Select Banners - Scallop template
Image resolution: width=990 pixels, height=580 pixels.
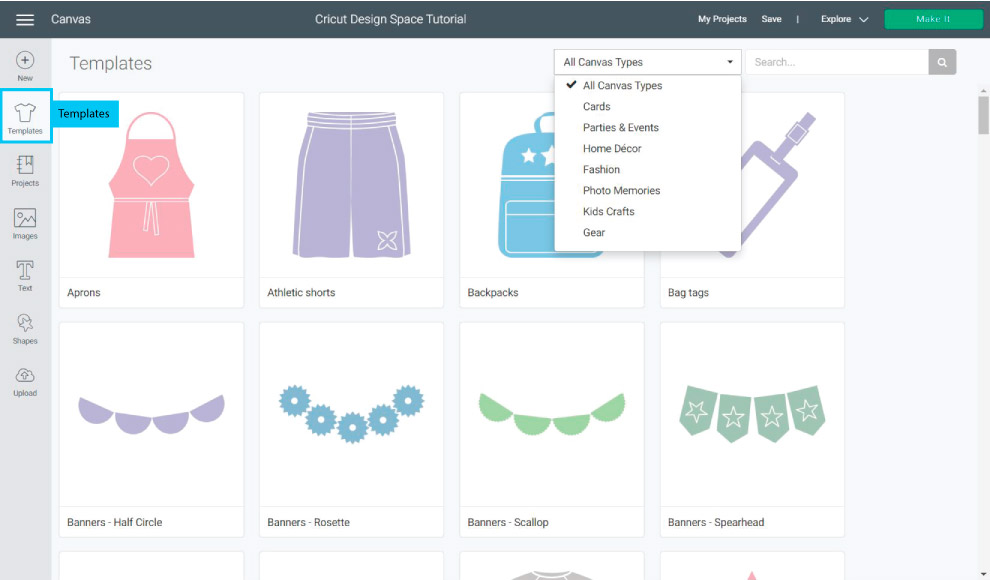551,429
